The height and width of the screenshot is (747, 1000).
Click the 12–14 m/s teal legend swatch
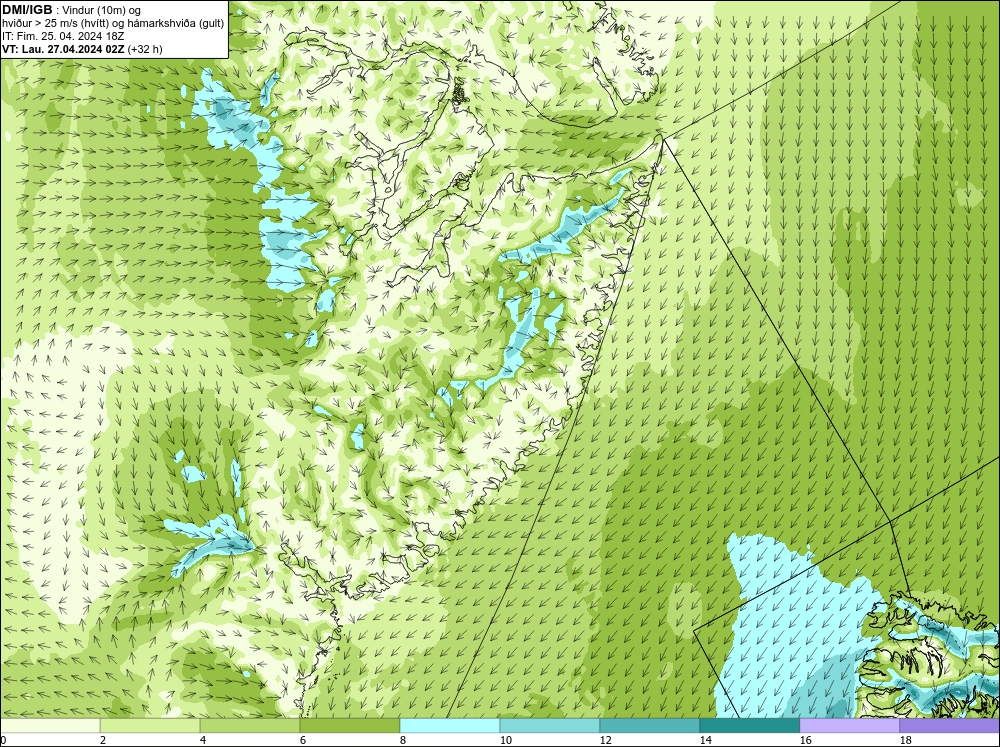(x=649, y=726)
